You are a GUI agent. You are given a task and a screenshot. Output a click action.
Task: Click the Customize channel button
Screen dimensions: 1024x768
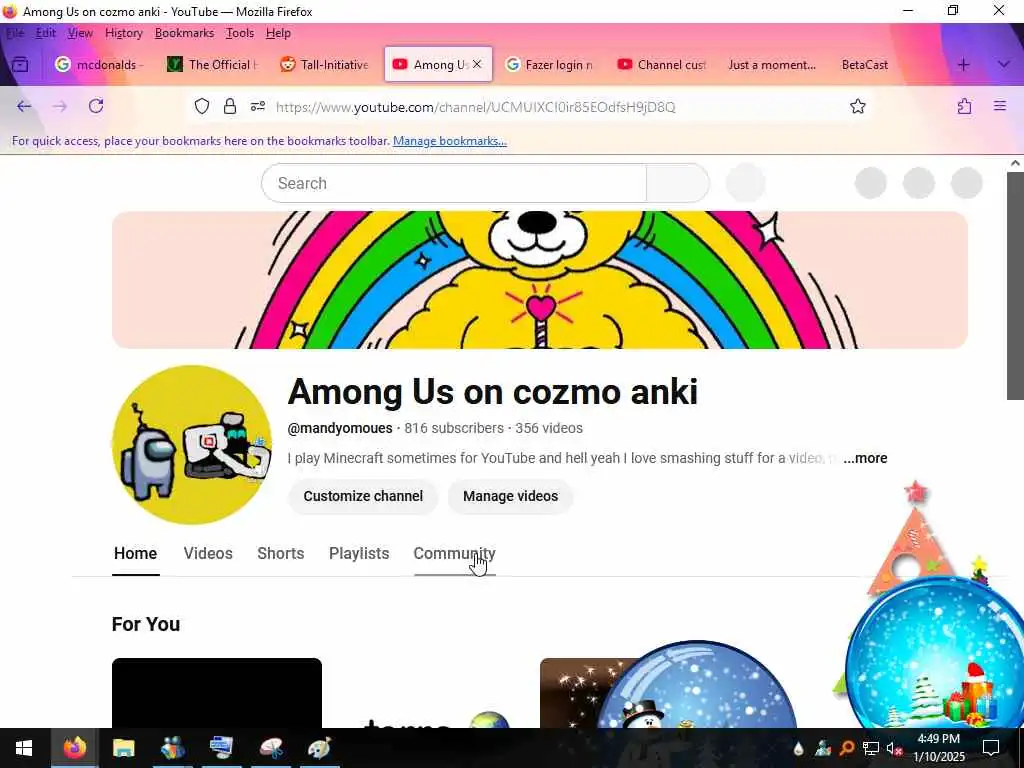click(363, 496)
